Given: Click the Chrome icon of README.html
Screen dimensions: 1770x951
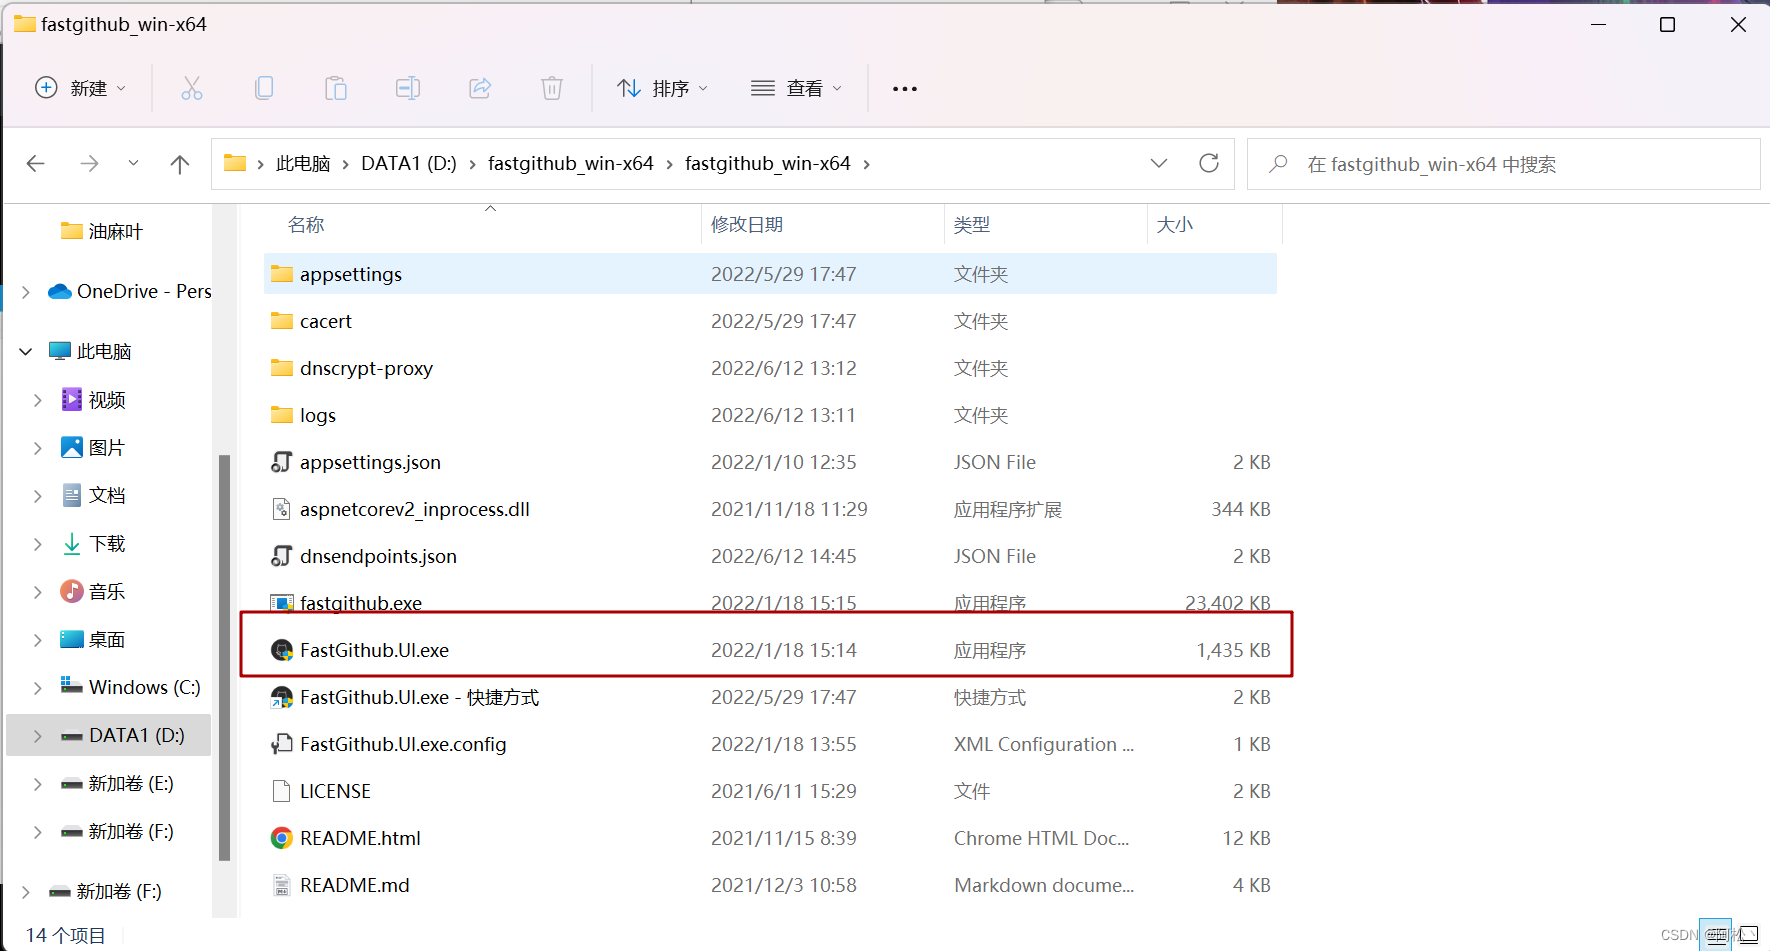Looking at the screenshot, I should tap(282, 838).
